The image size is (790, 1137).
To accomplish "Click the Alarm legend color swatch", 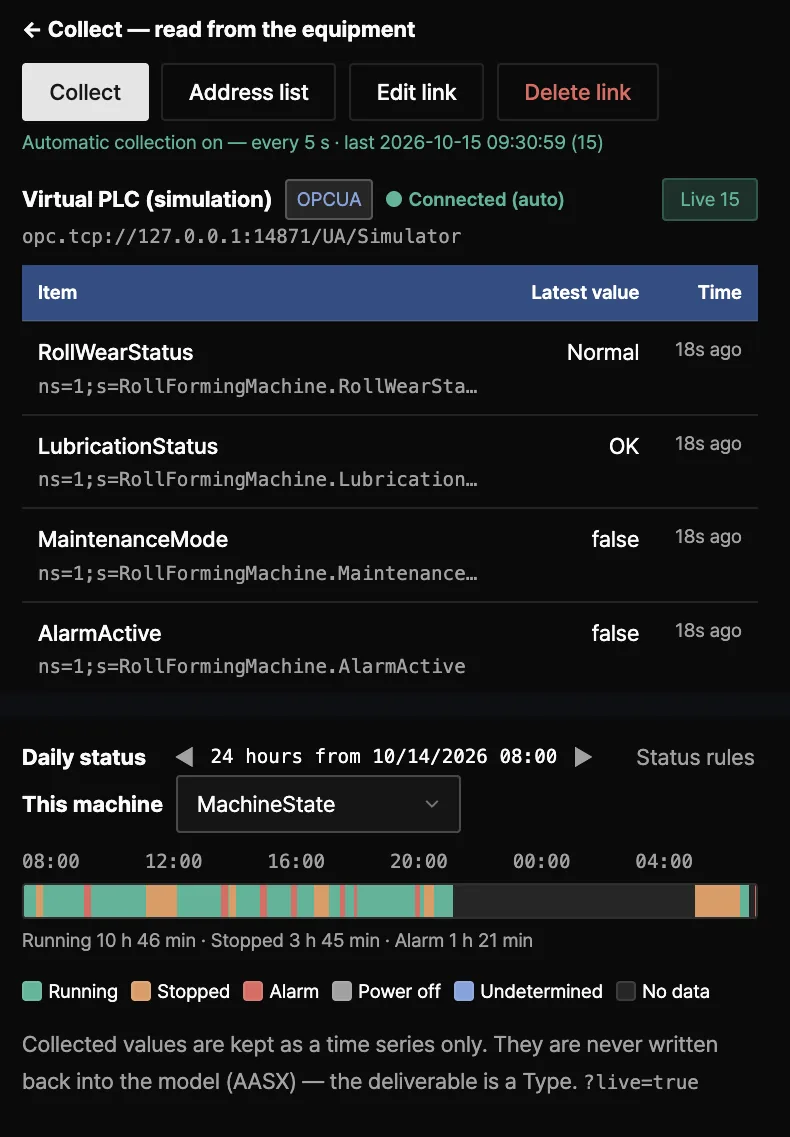I will tap(252, 991).
